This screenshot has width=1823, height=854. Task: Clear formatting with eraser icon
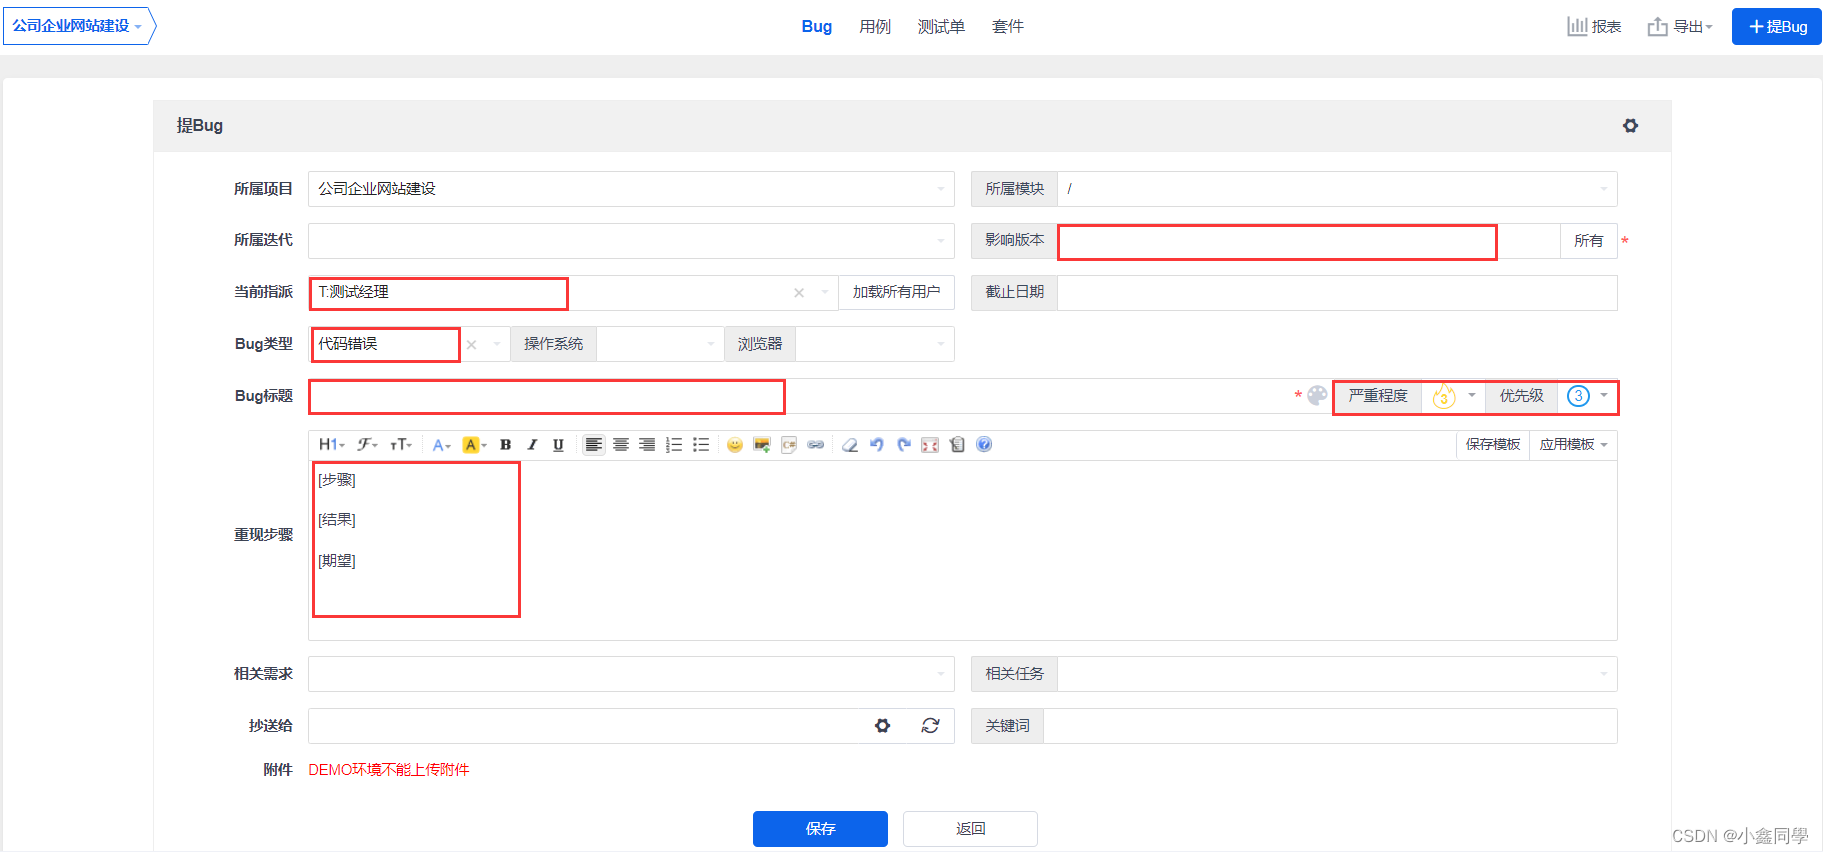click(x=850, y=445)
